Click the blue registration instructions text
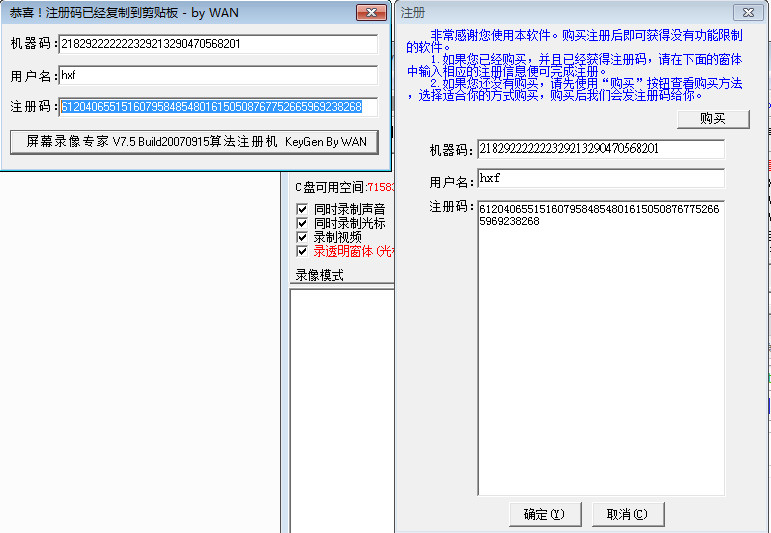 click(574, 65)
